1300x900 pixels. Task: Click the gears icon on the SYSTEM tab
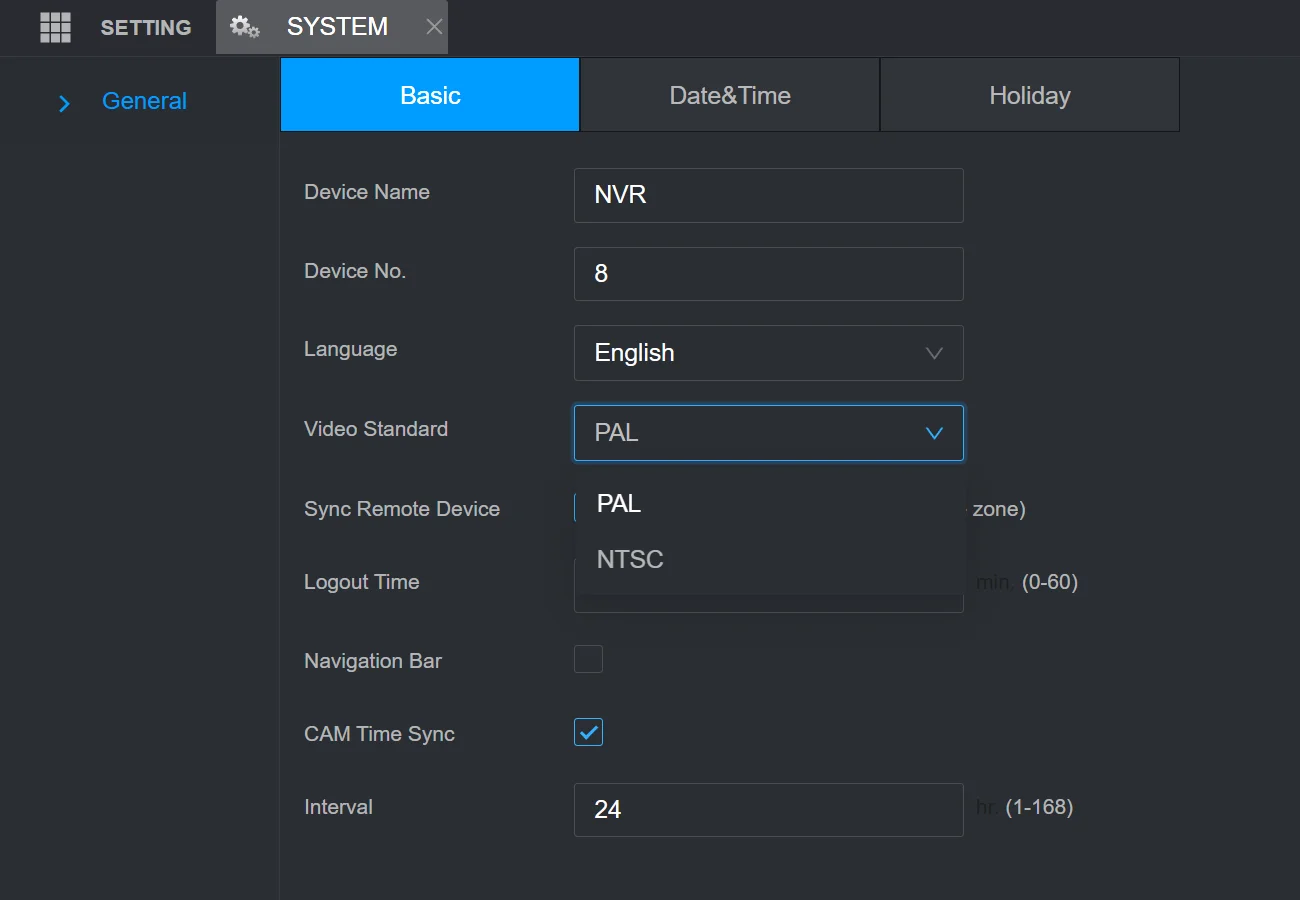245,27
